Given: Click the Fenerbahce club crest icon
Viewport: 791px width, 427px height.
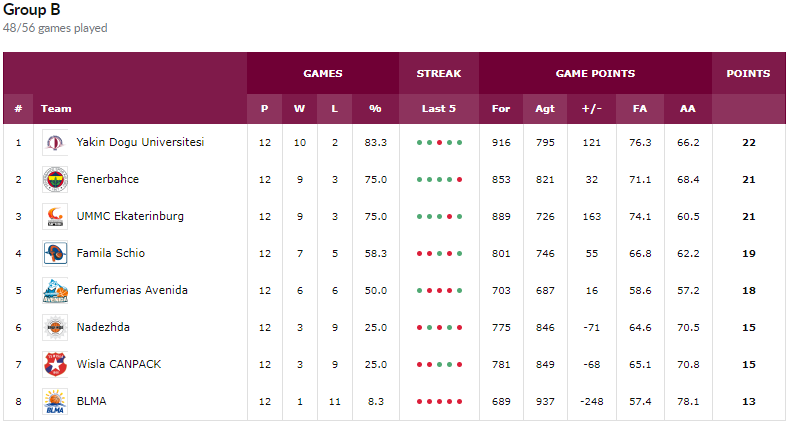Looking at the screenshot, I should pyautogui.click(x=55, y=180).
